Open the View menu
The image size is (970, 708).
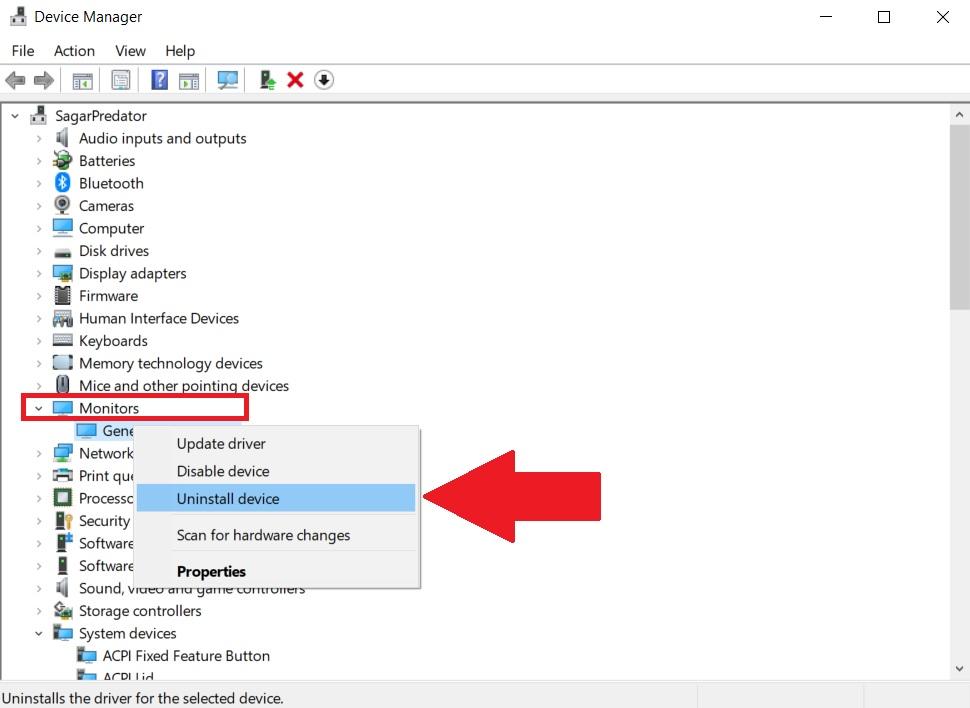click(131, 51)
